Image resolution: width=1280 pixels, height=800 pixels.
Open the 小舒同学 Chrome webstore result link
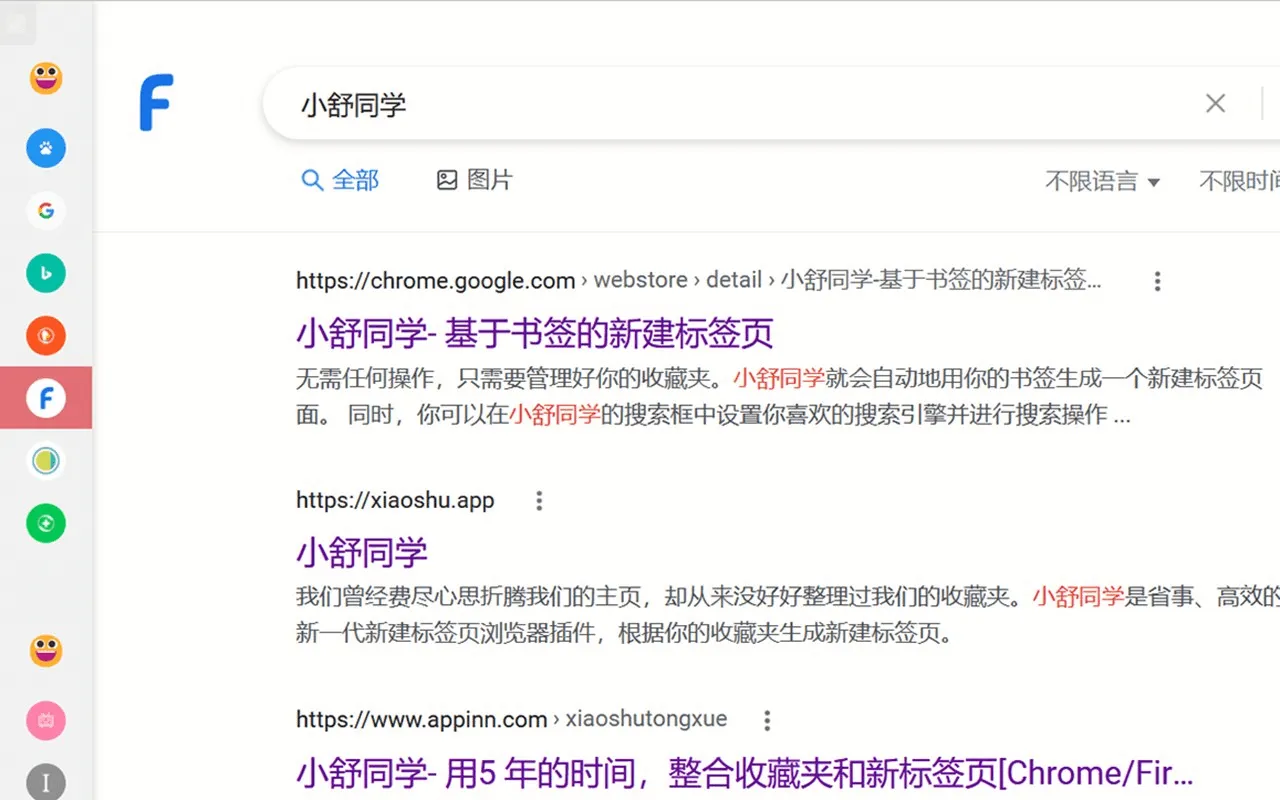534,331
